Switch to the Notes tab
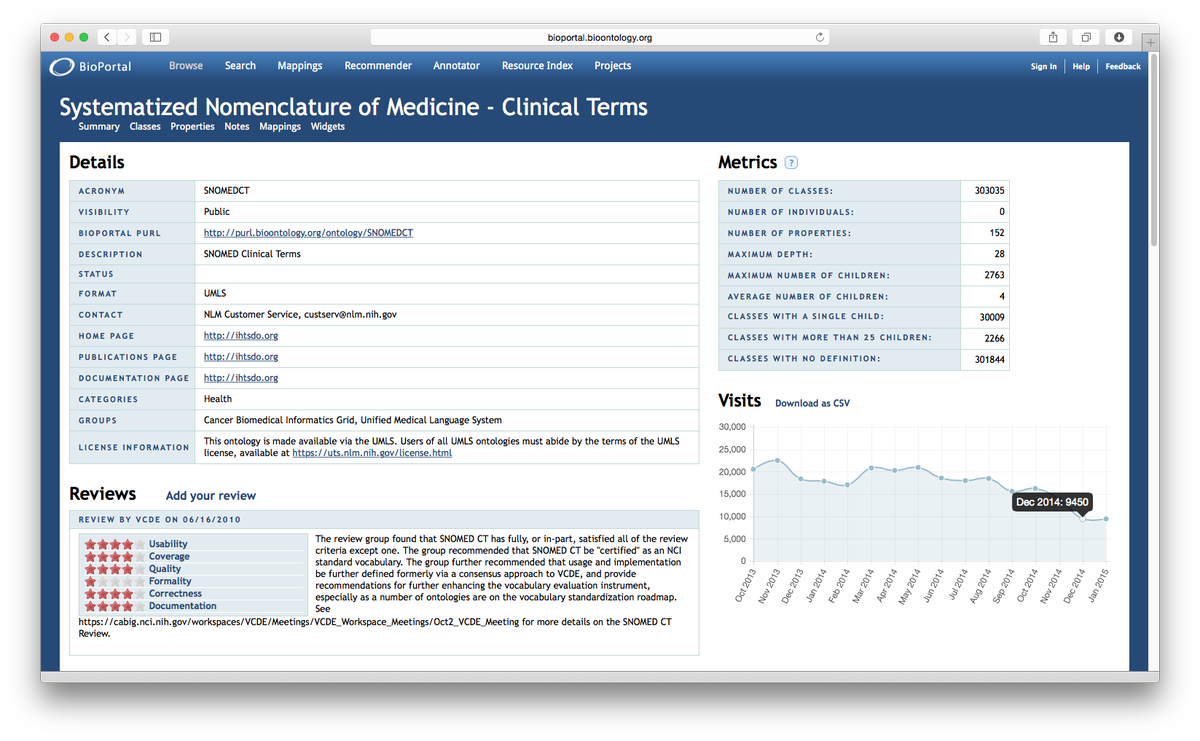Viewport: 1200px width, 741px height. pos(237,127)
